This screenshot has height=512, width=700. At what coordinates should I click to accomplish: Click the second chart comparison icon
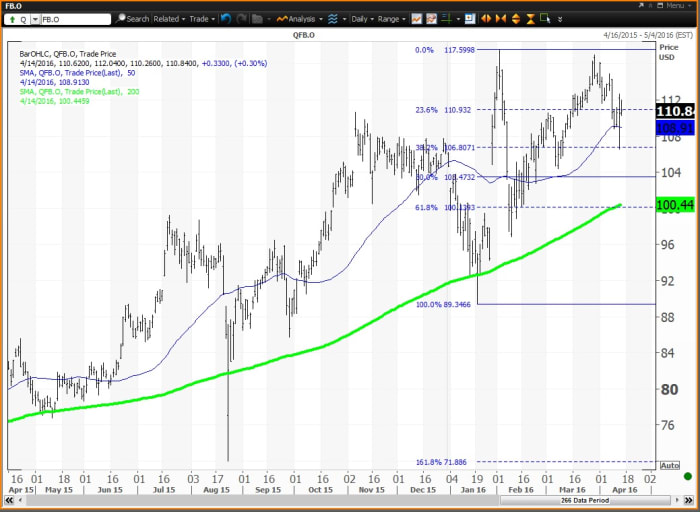431,19
